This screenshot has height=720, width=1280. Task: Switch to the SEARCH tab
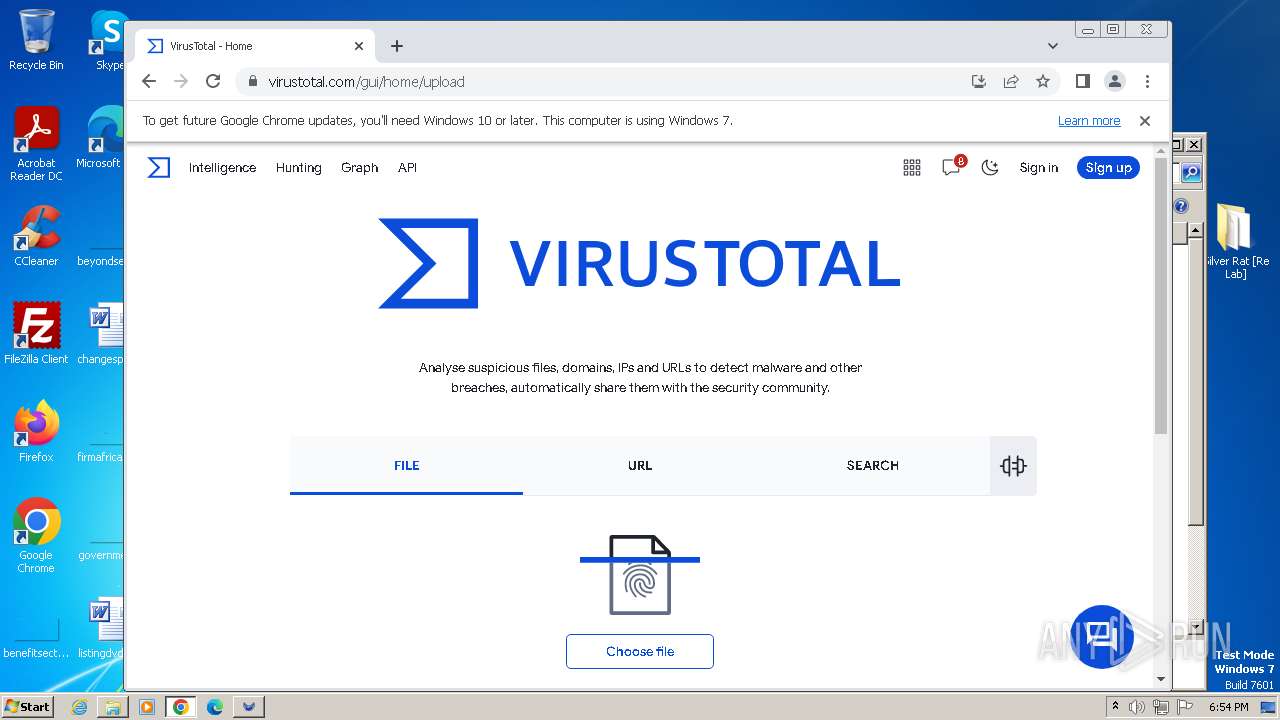[x=872, y=465]
